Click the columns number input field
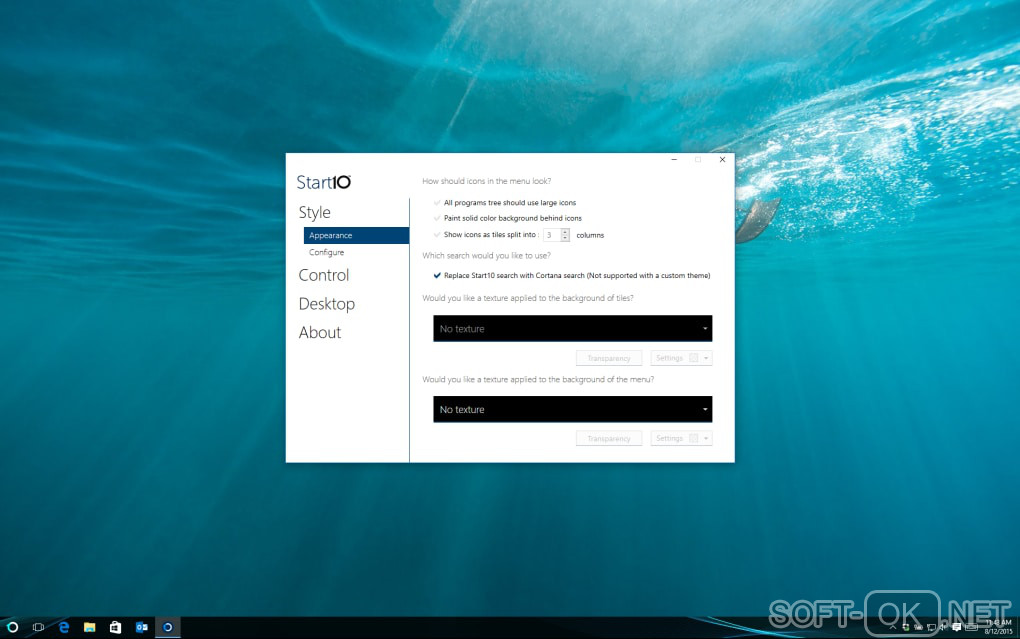The width and height of the screenshot is (1020, 639). [552, 235]
